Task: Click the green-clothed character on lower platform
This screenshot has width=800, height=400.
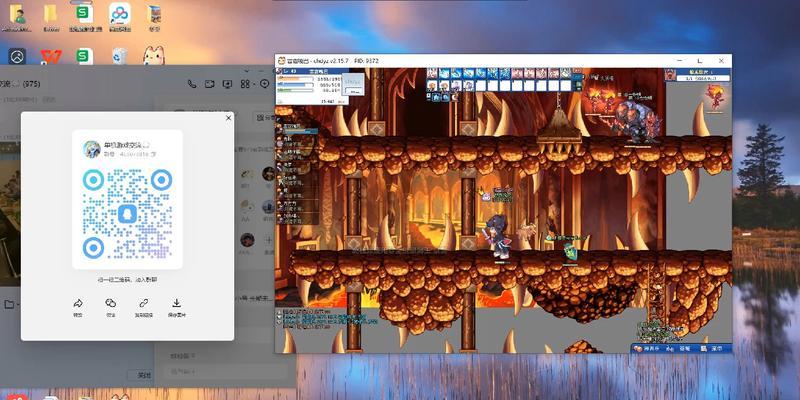Action: point(570,251)
